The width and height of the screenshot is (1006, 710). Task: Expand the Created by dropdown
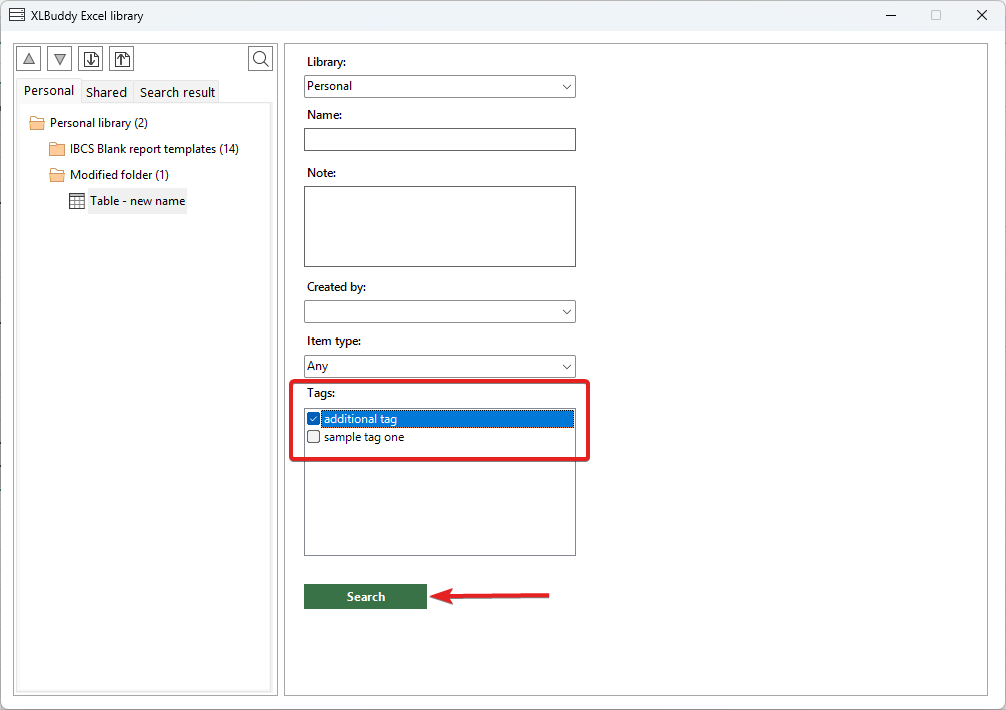[440, 312]
